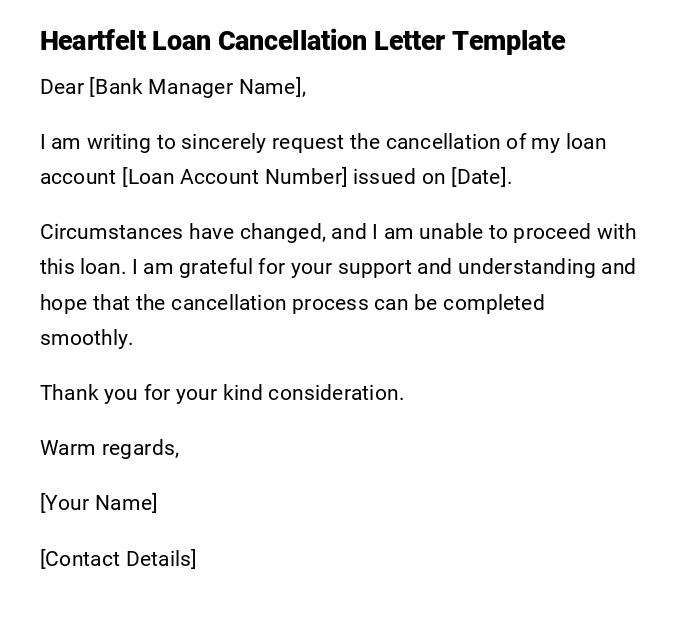The width and height of the screenshot is (700, 621).
Task: Select the [Loan Account Number] placeholder
Action: 235,177
